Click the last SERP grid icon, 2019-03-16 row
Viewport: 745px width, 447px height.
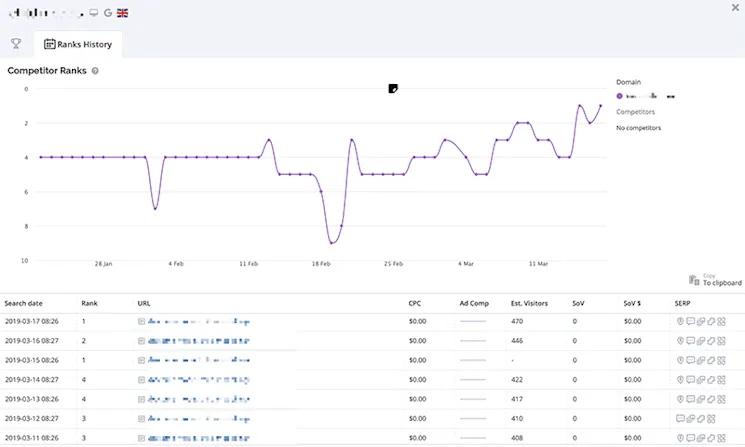coord(721,341)
